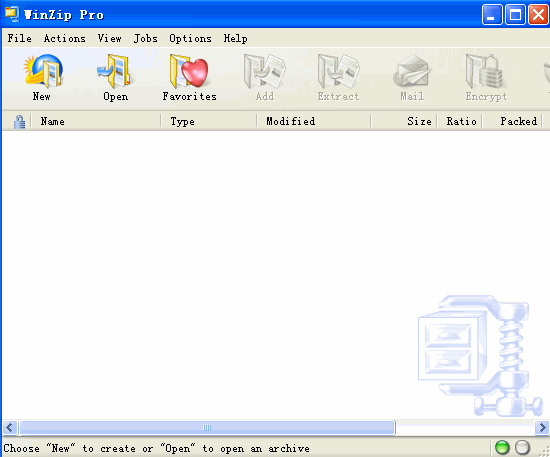This screenshot has height=457, width=550.
Task: Sort by the Type column header
Action: (209, 121)
